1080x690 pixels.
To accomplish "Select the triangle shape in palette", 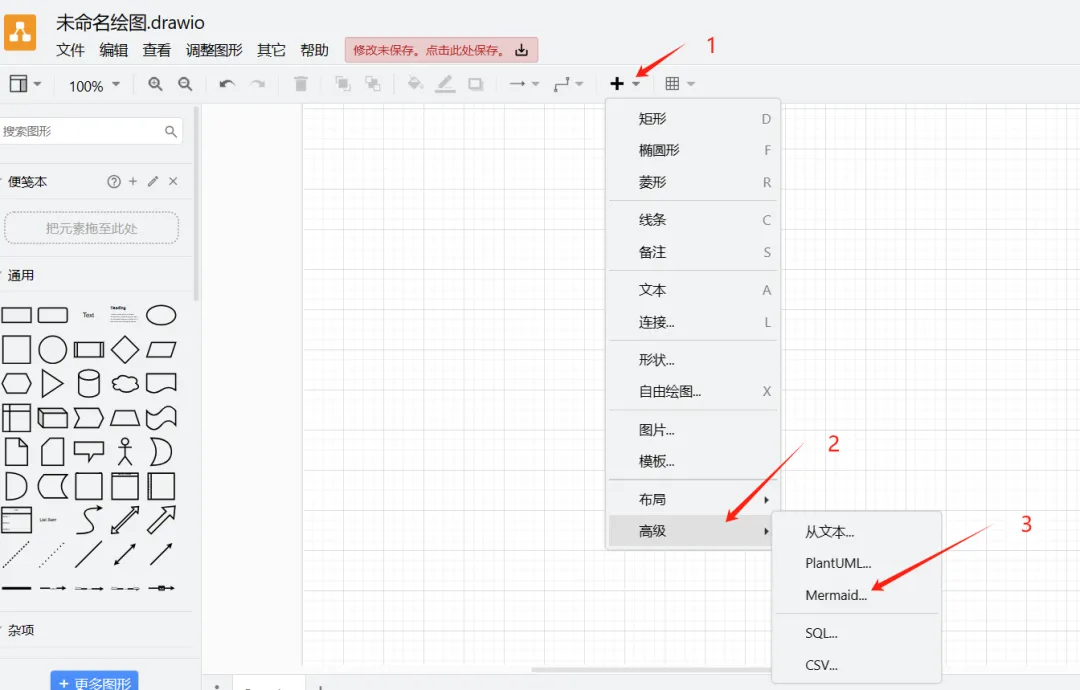I will tap(52, 384).
